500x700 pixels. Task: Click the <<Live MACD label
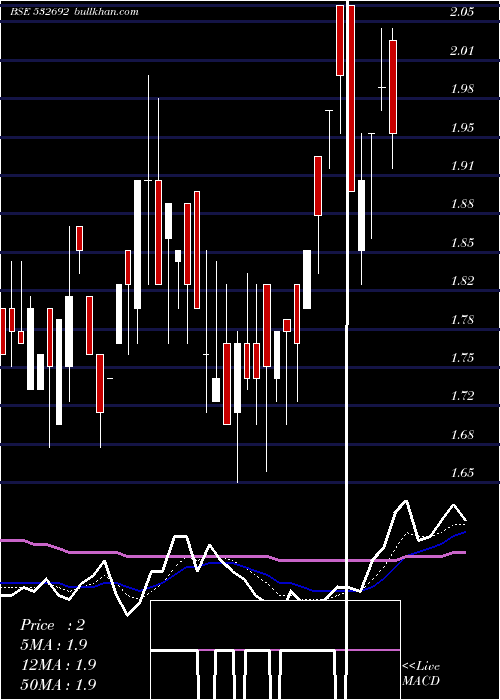(421, 673)
